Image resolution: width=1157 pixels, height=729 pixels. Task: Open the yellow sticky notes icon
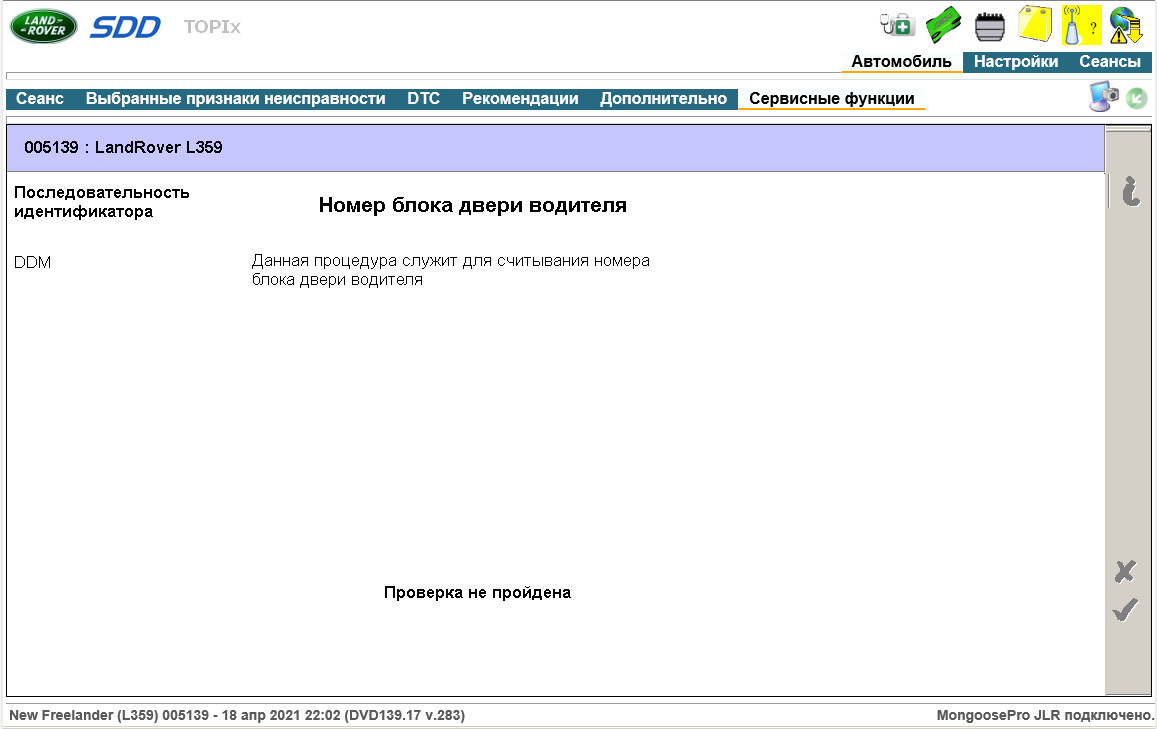click(x=1035, y=24)
